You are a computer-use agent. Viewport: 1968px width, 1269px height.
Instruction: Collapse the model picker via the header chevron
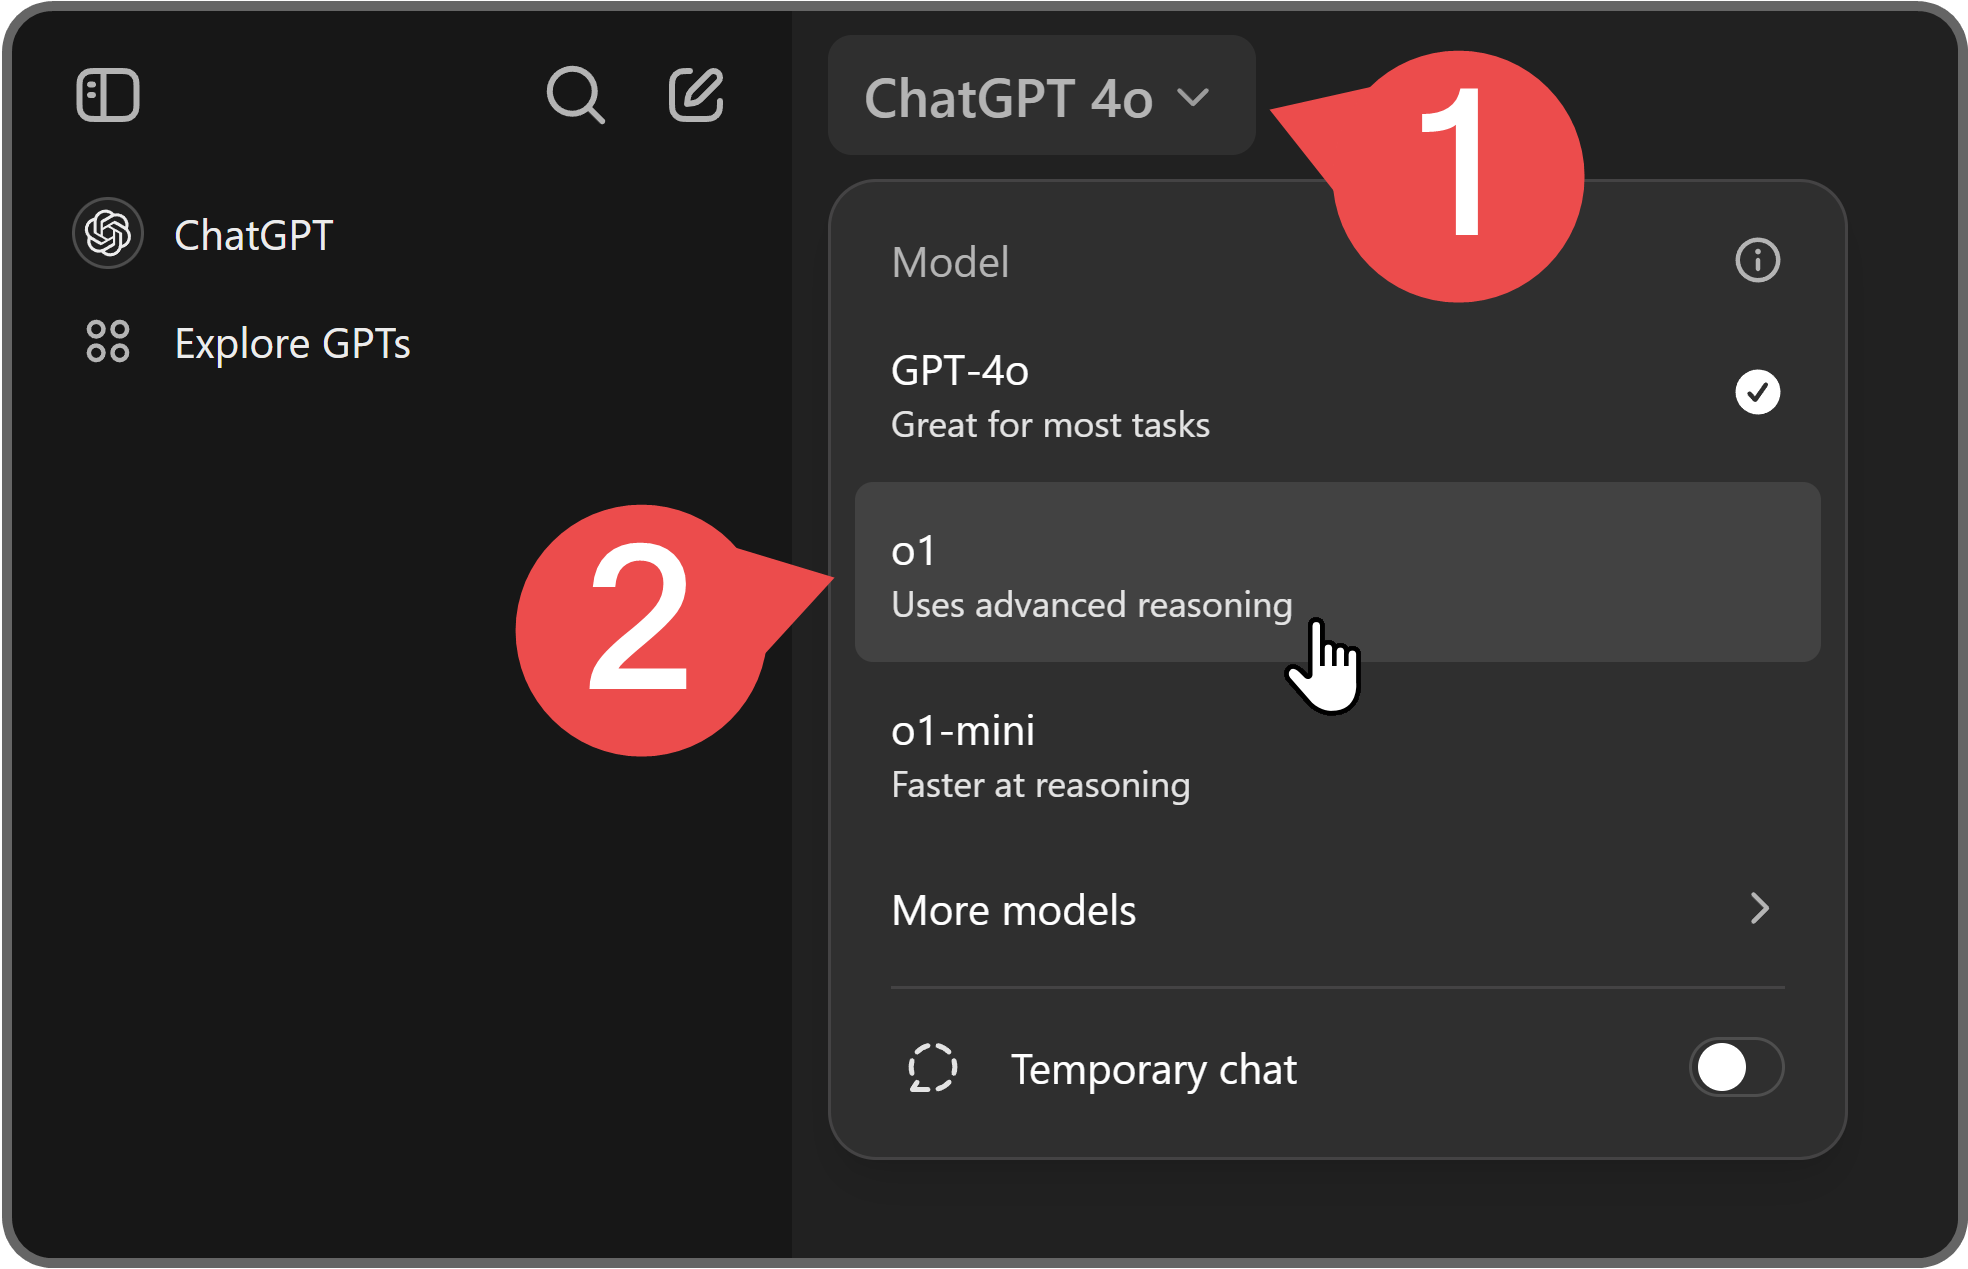1196,98
